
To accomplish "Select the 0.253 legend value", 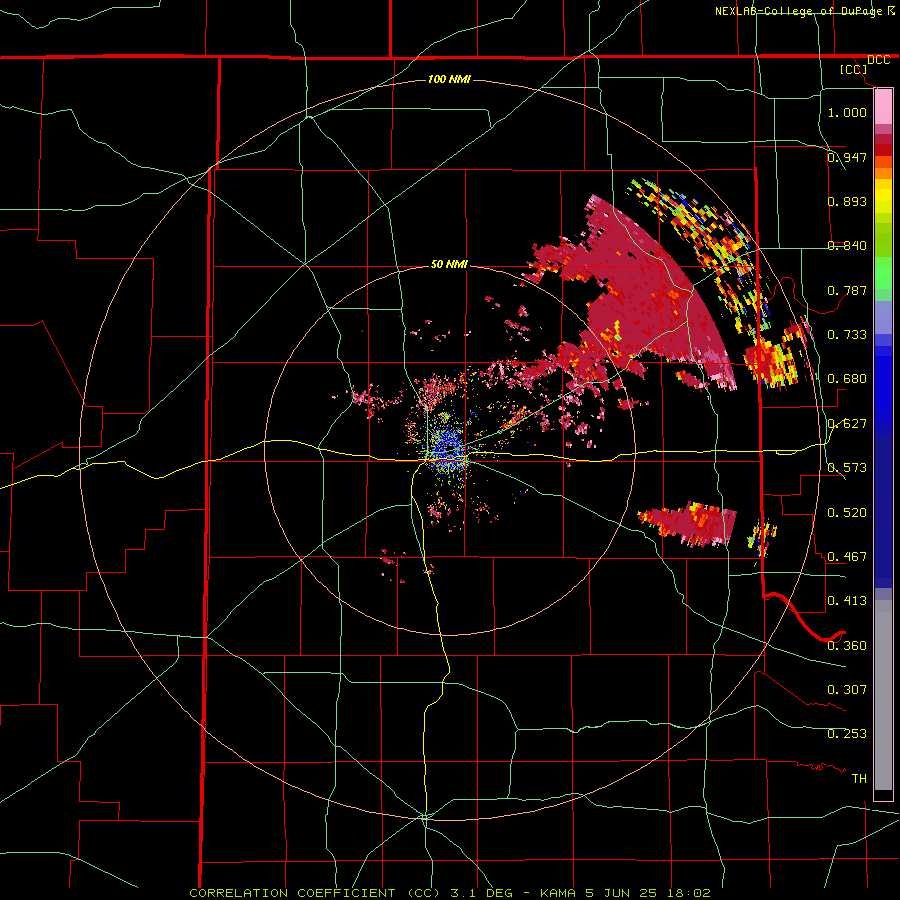I will tap(847, 734).
